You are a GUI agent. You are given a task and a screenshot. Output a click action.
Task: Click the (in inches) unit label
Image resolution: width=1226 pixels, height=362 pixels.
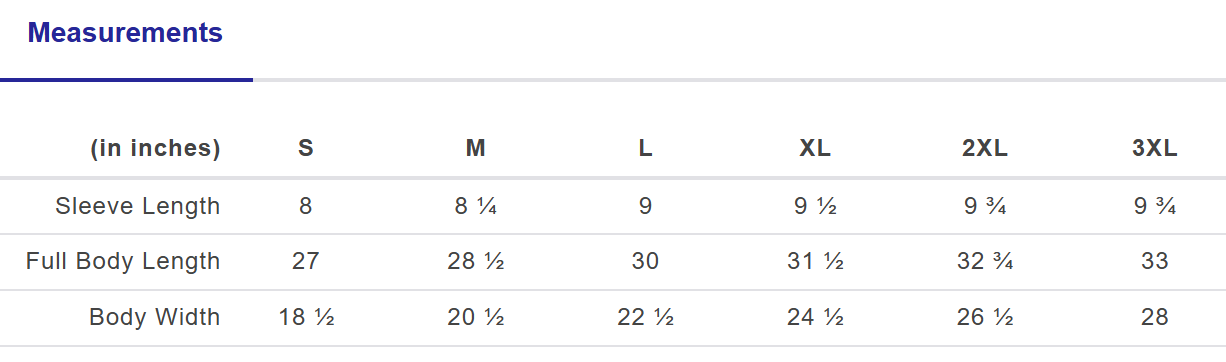tap(156, 149)
